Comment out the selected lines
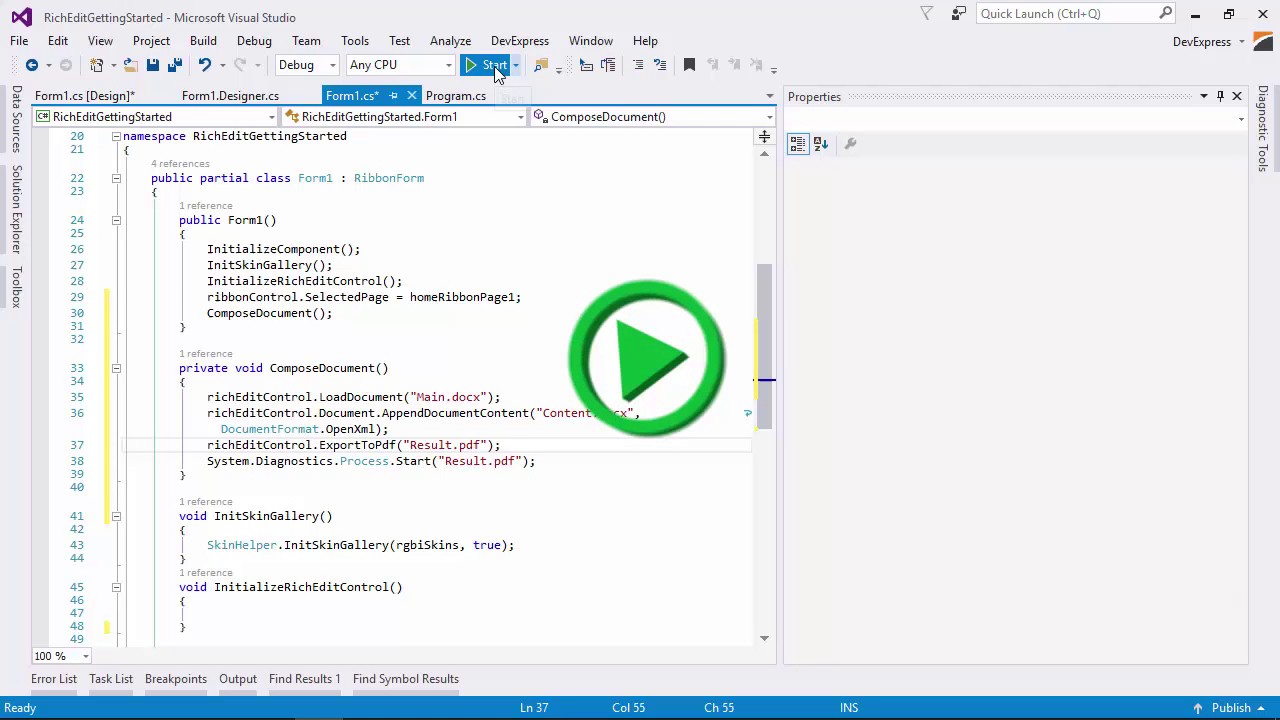This screenshot has width=1280, height=720. (638, 65)
